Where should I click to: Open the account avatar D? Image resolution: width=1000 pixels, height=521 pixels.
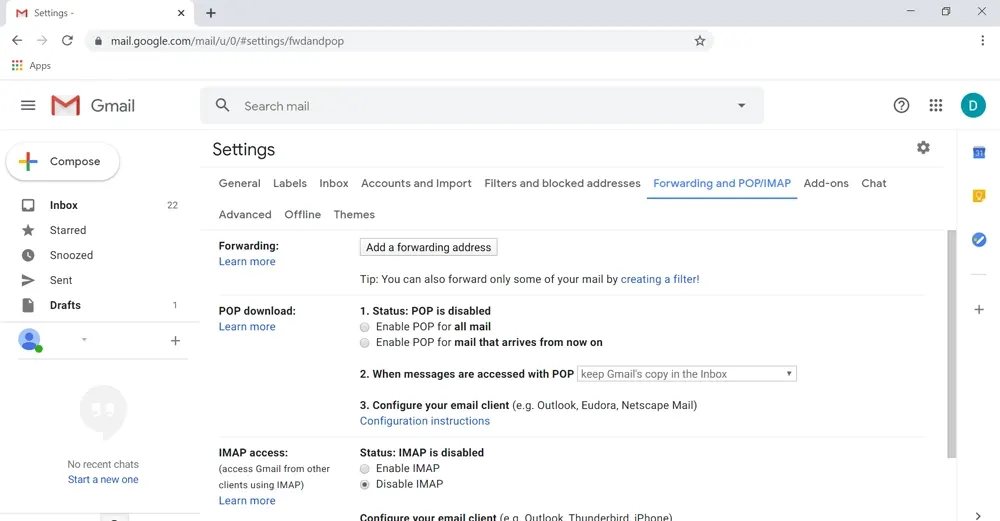tap(973, 105)
